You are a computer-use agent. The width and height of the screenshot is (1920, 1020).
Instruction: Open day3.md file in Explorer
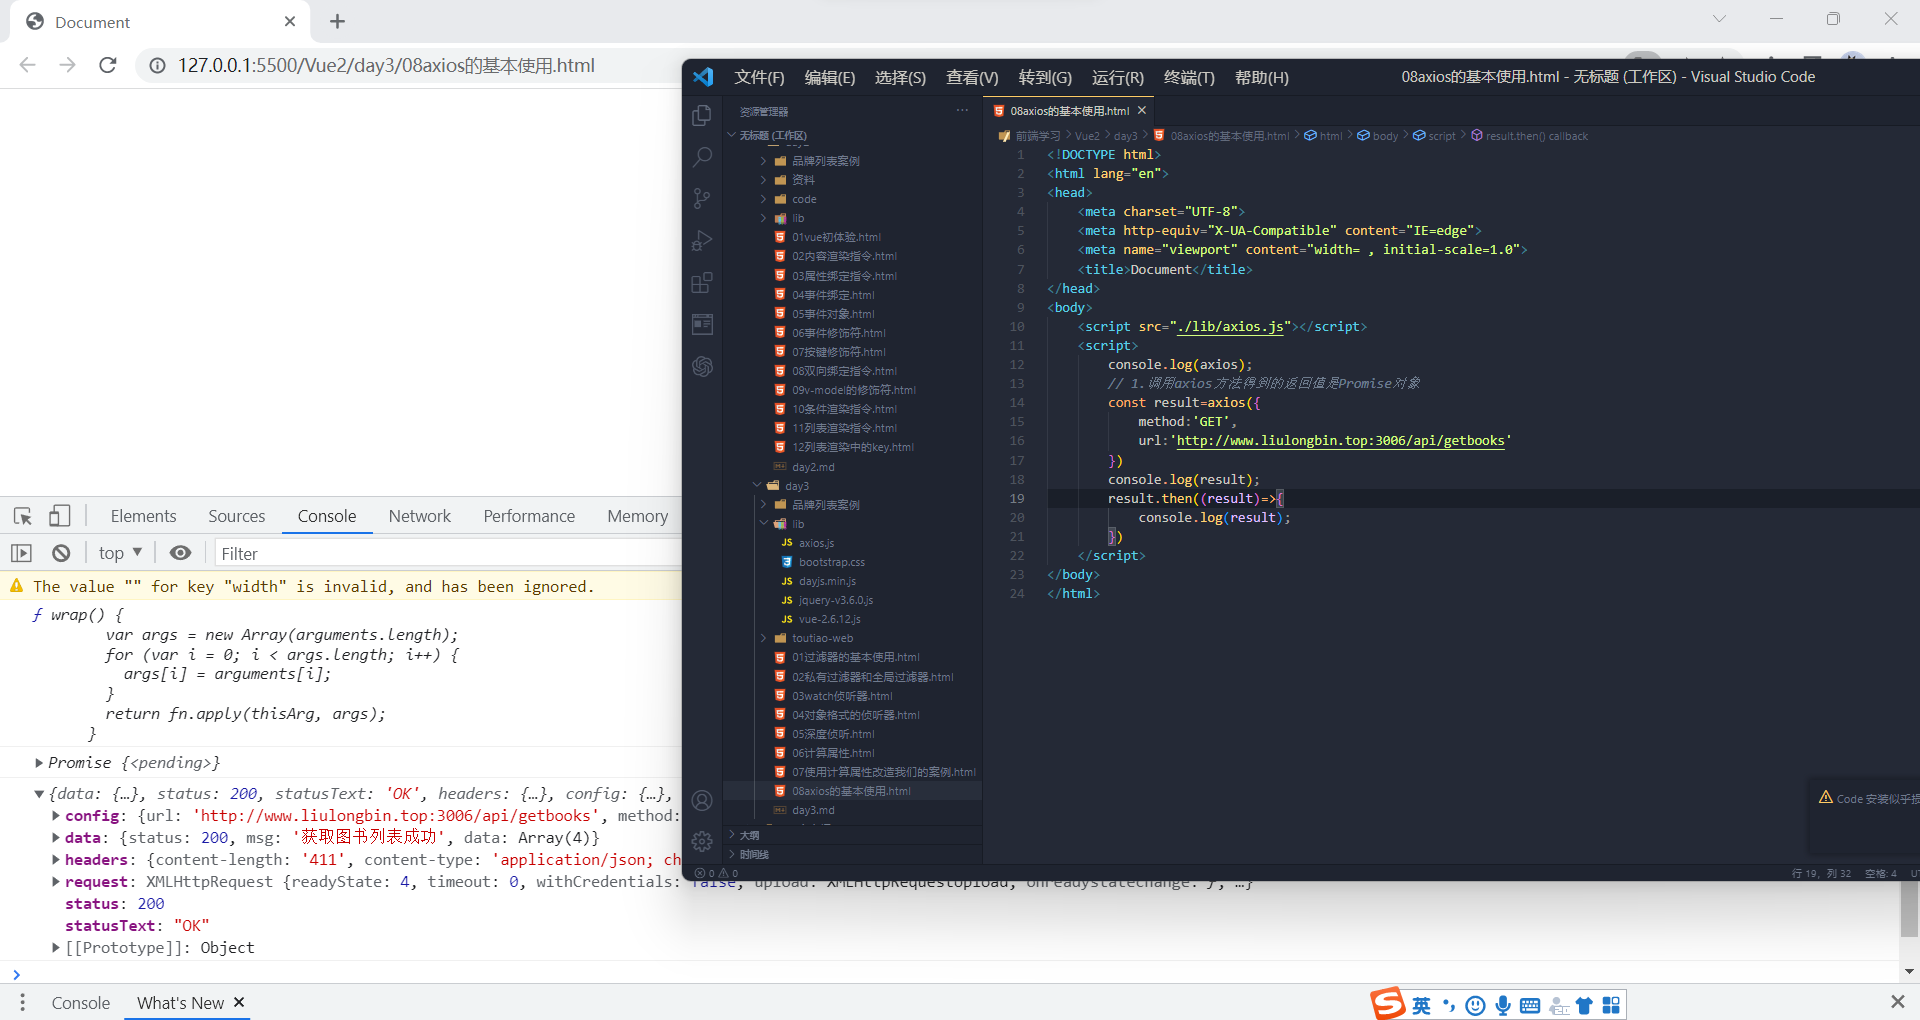[813, 810]
